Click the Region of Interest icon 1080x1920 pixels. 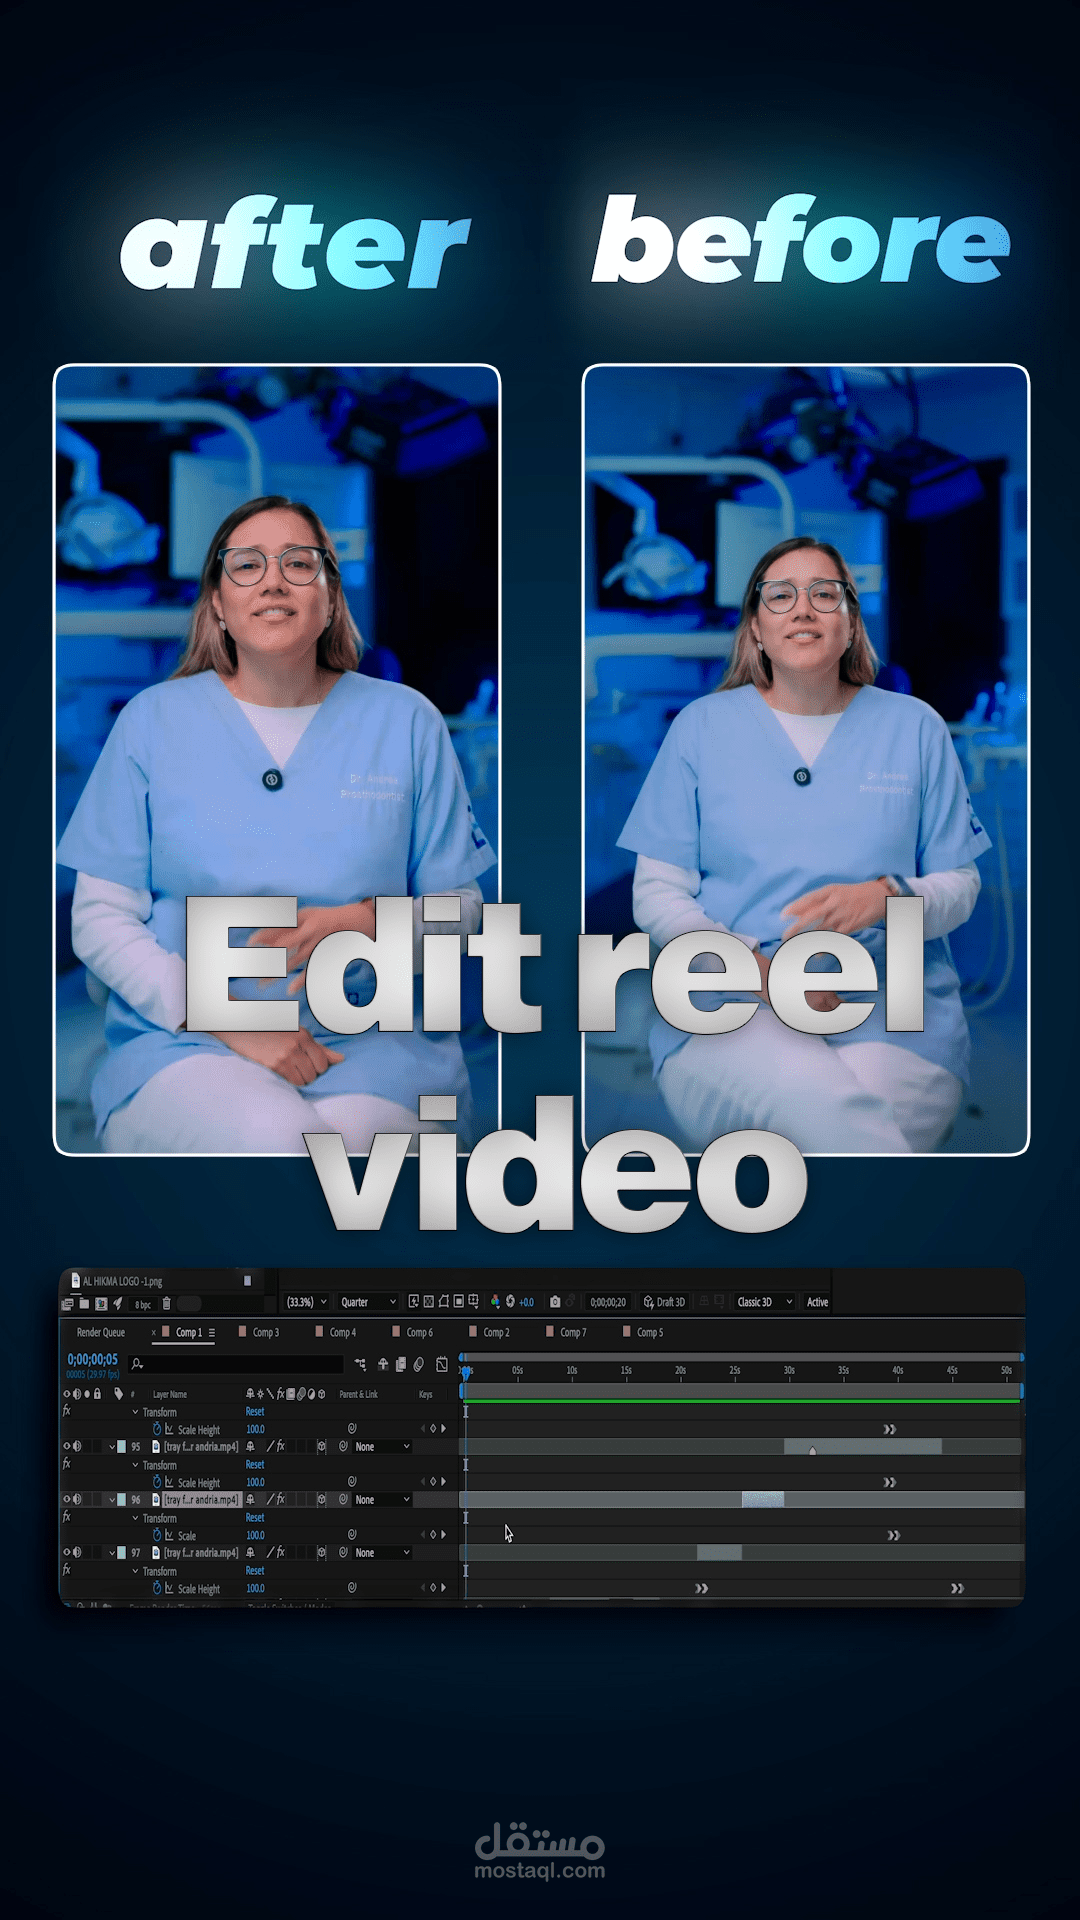click(x=458, y=1301)
